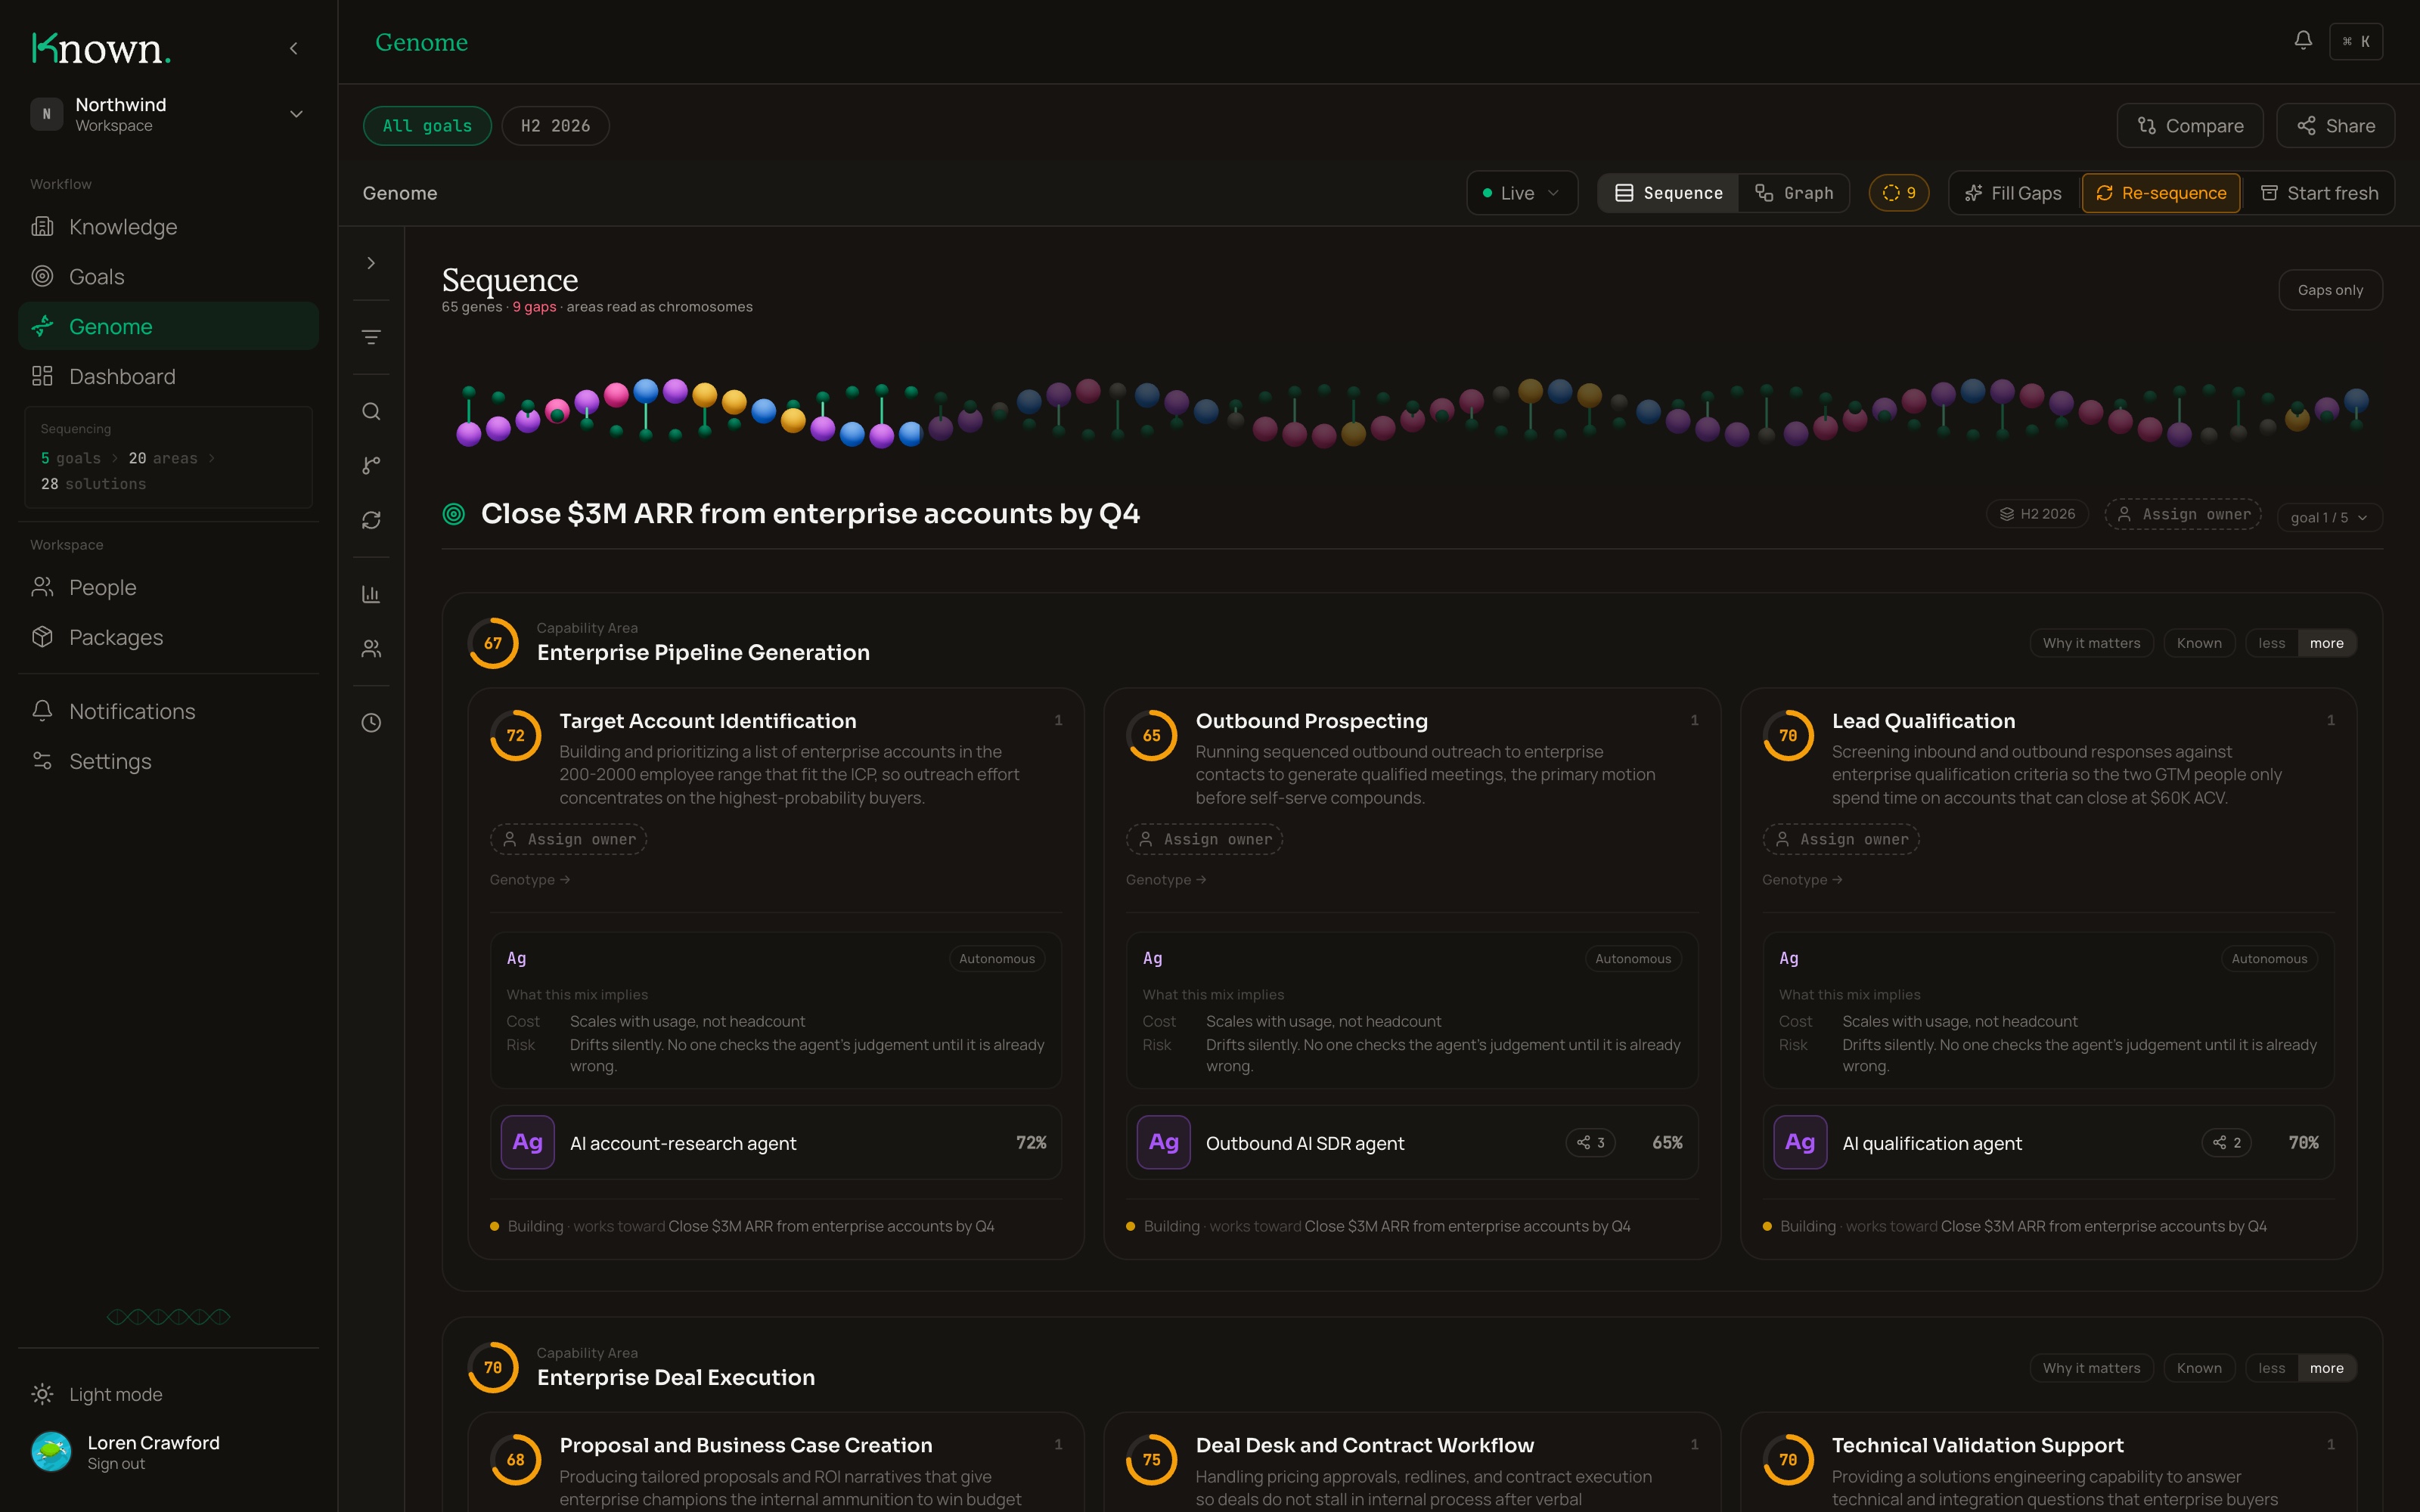Assign owner to the $3M ARR goal
This screenshot has width=2420, height=1512.
pos(2183,514)
